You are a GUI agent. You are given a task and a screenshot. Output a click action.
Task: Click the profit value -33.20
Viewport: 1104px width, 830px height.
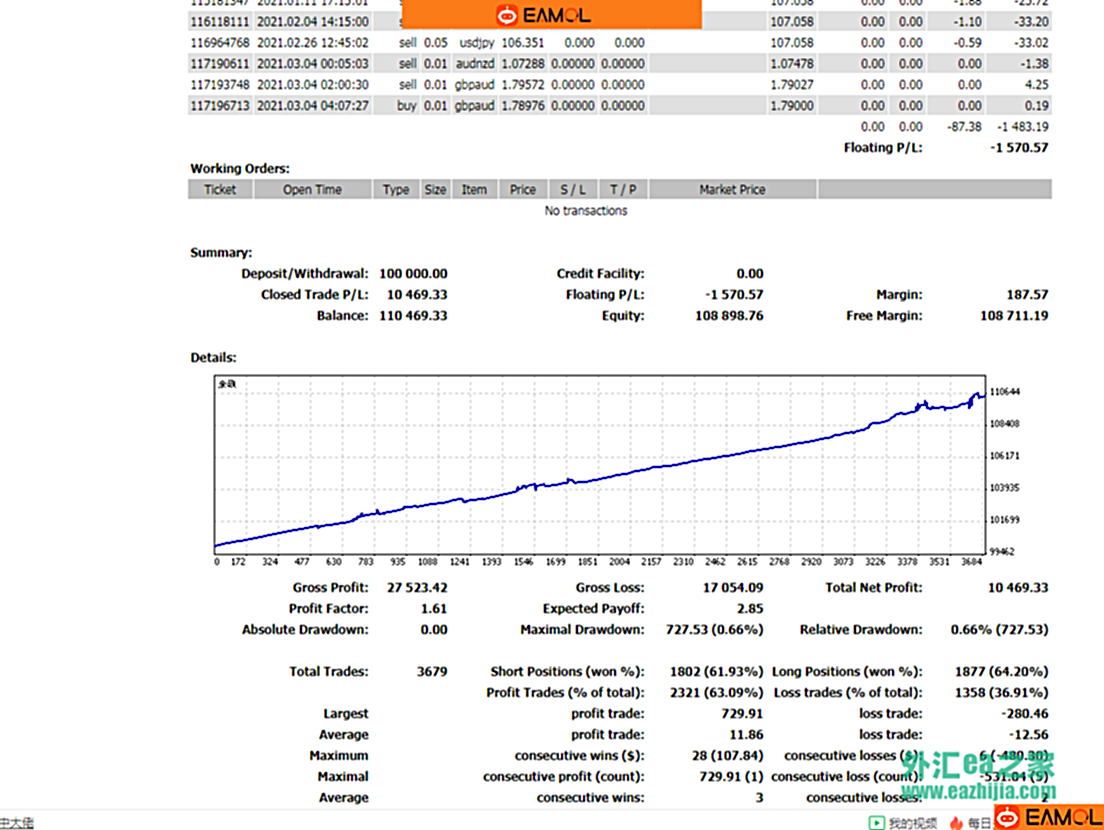pyautogui.click(x=1031, y=22)
